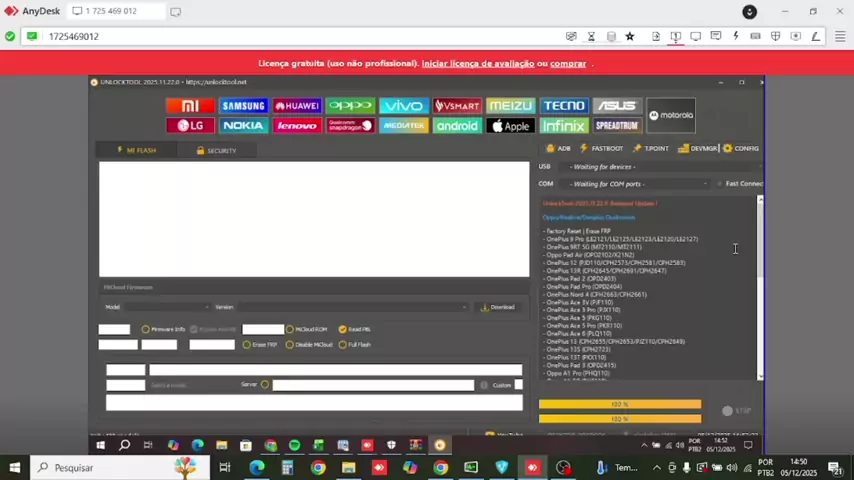Select the Samsung brand icon
The height and width of the screenshot is (480, 854).
(243, 106)
